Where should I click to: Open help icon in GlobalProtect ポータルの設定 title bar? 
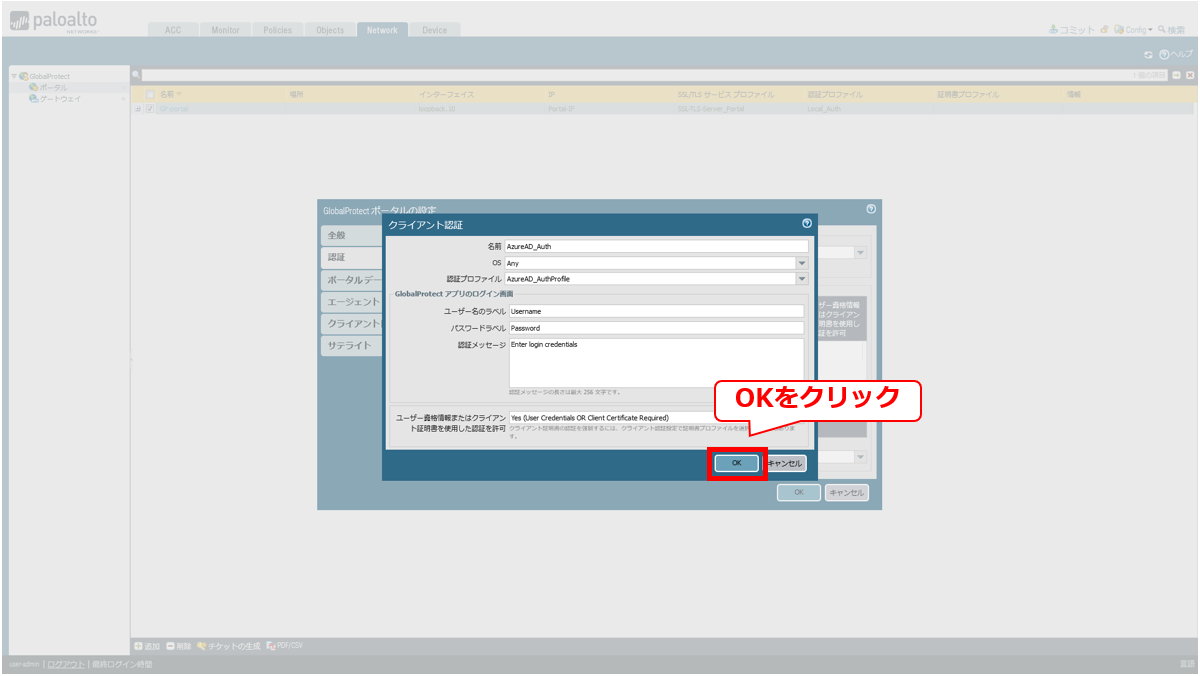[x=871, y=209]
